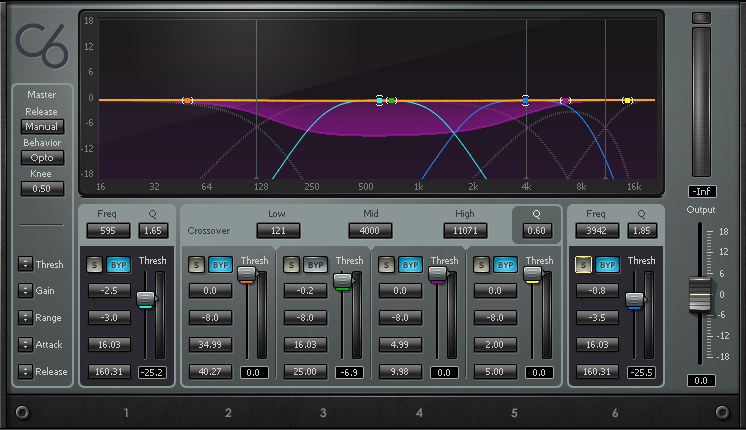
Task: Open the Release mode Manual selector
Action: tap(42, 127)
